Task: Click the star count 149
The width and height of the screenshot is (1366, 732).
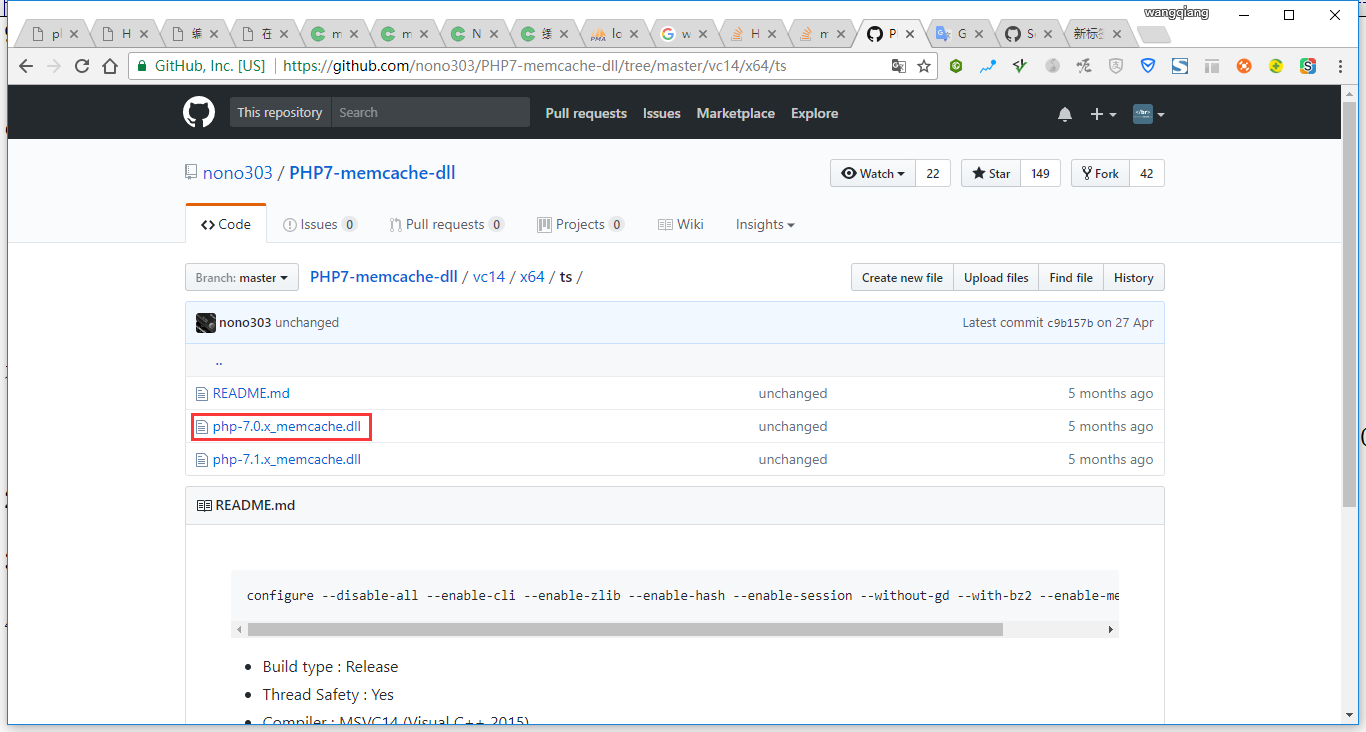Action: 1040,173
